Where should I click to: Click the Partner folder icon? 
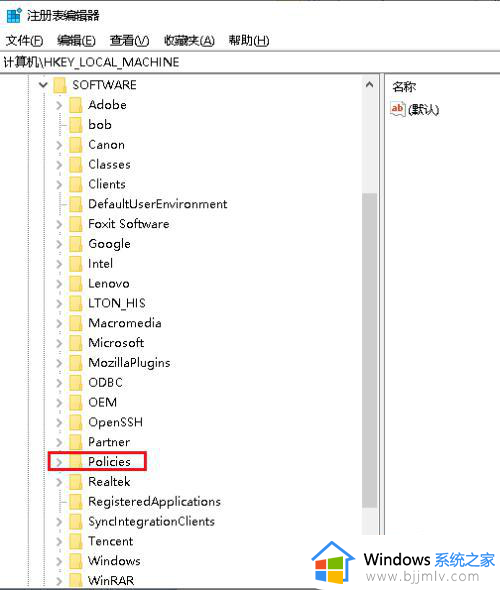[x=76, y=442]
